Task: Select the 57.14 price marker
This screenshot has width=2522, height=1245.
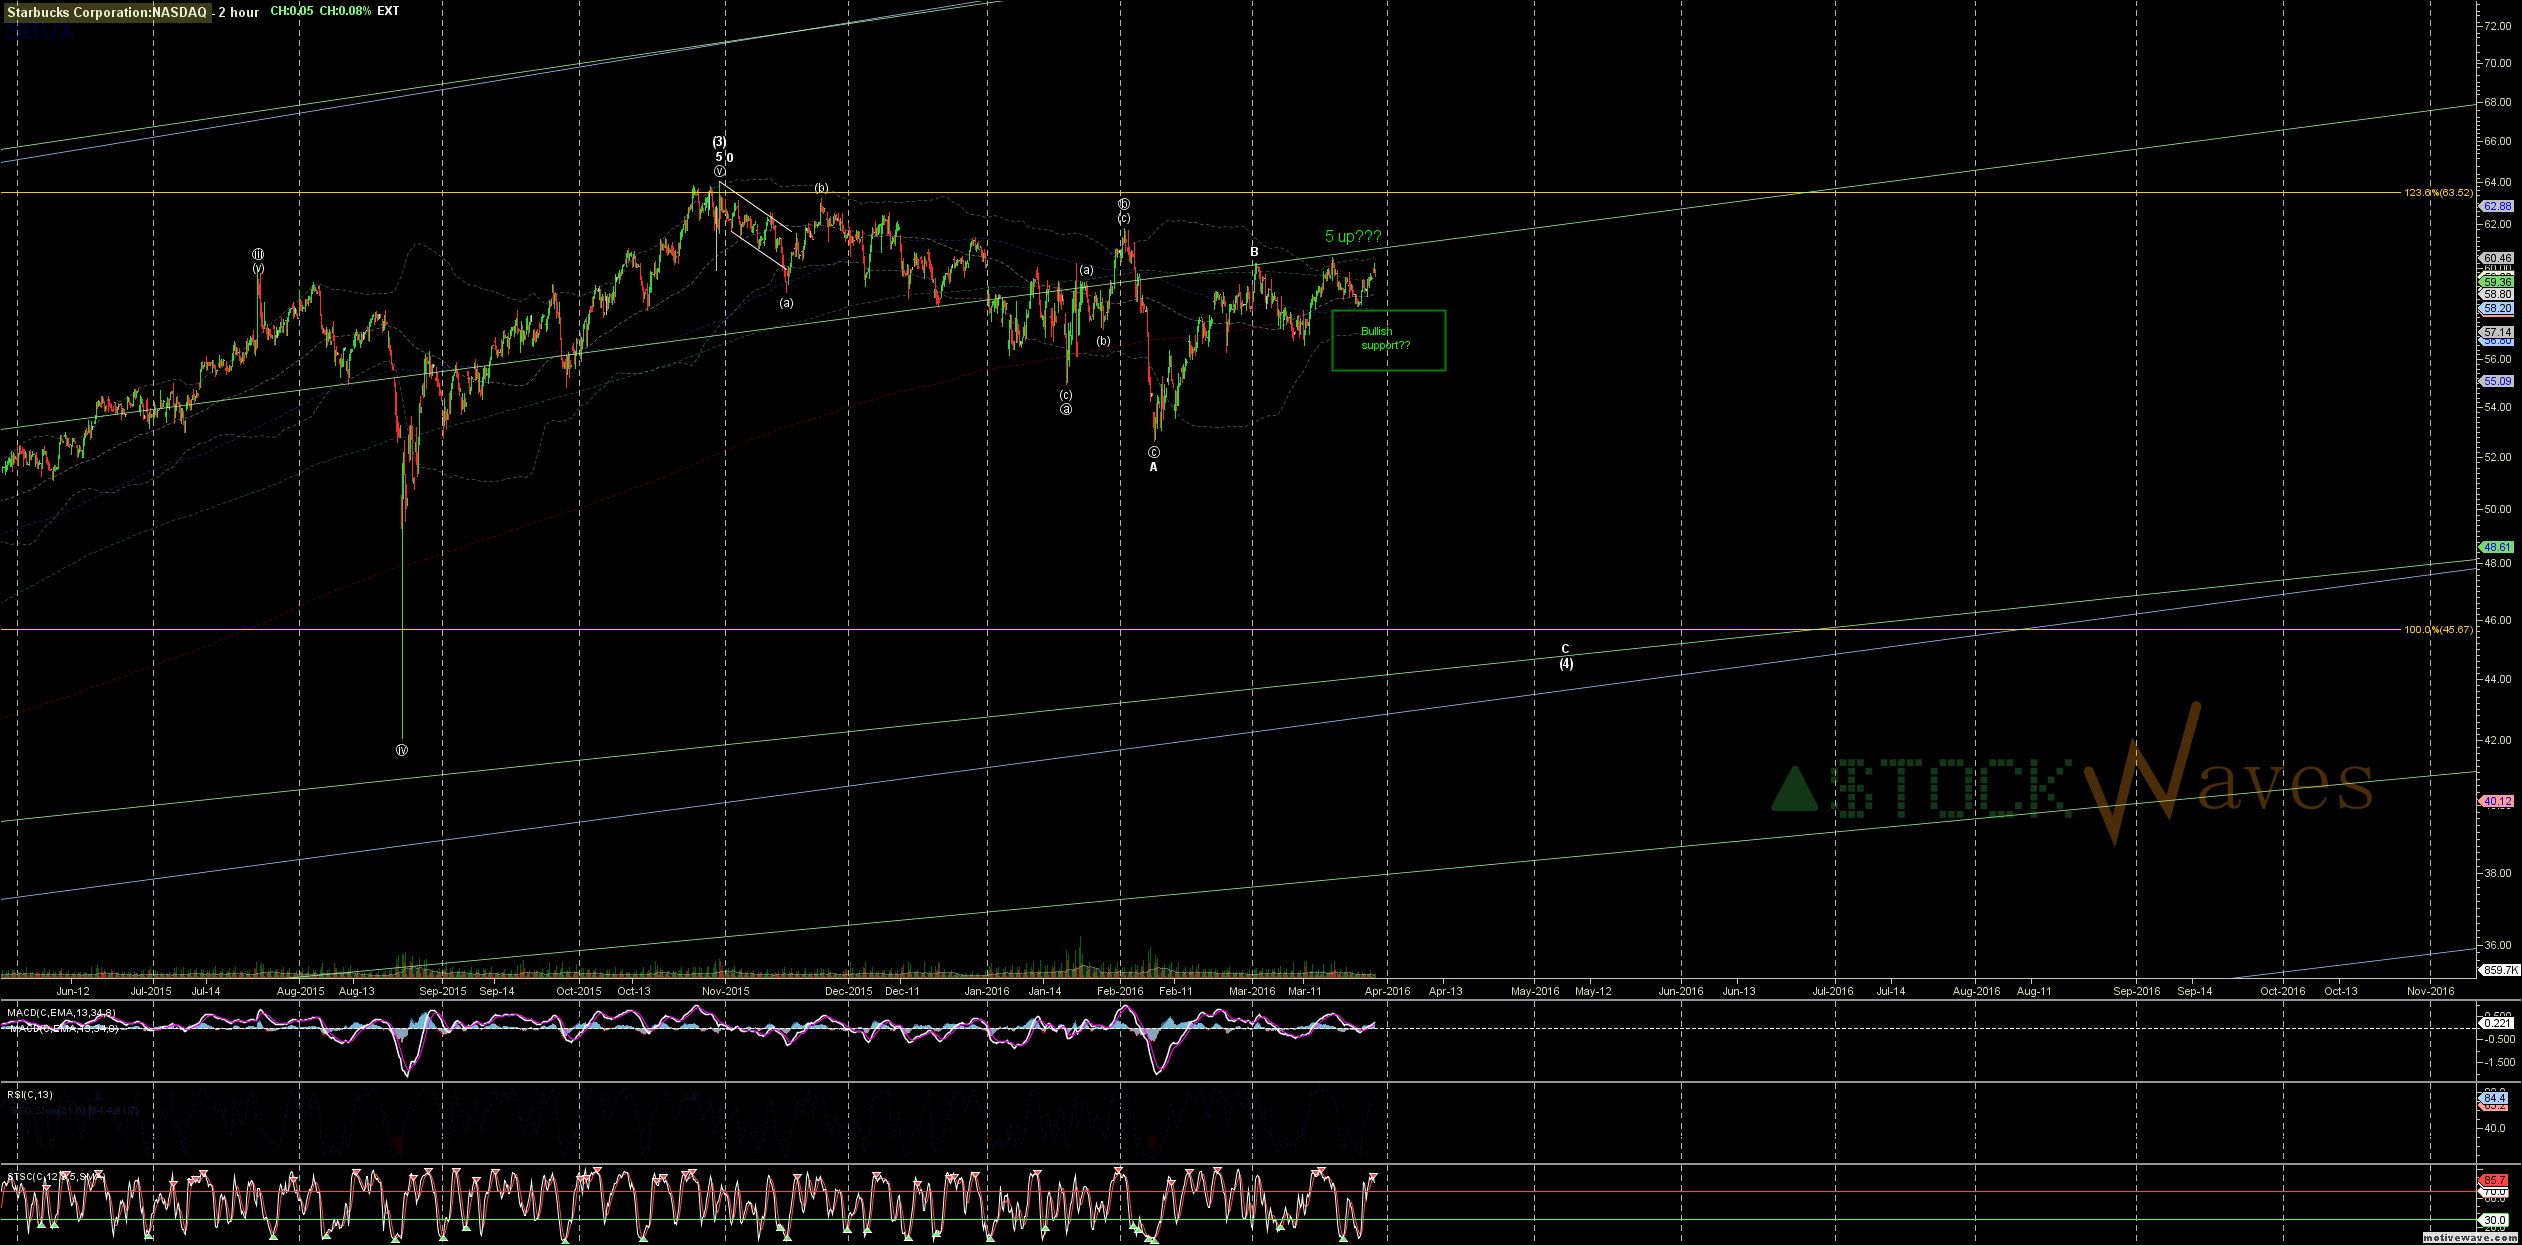Action: 2497,332
